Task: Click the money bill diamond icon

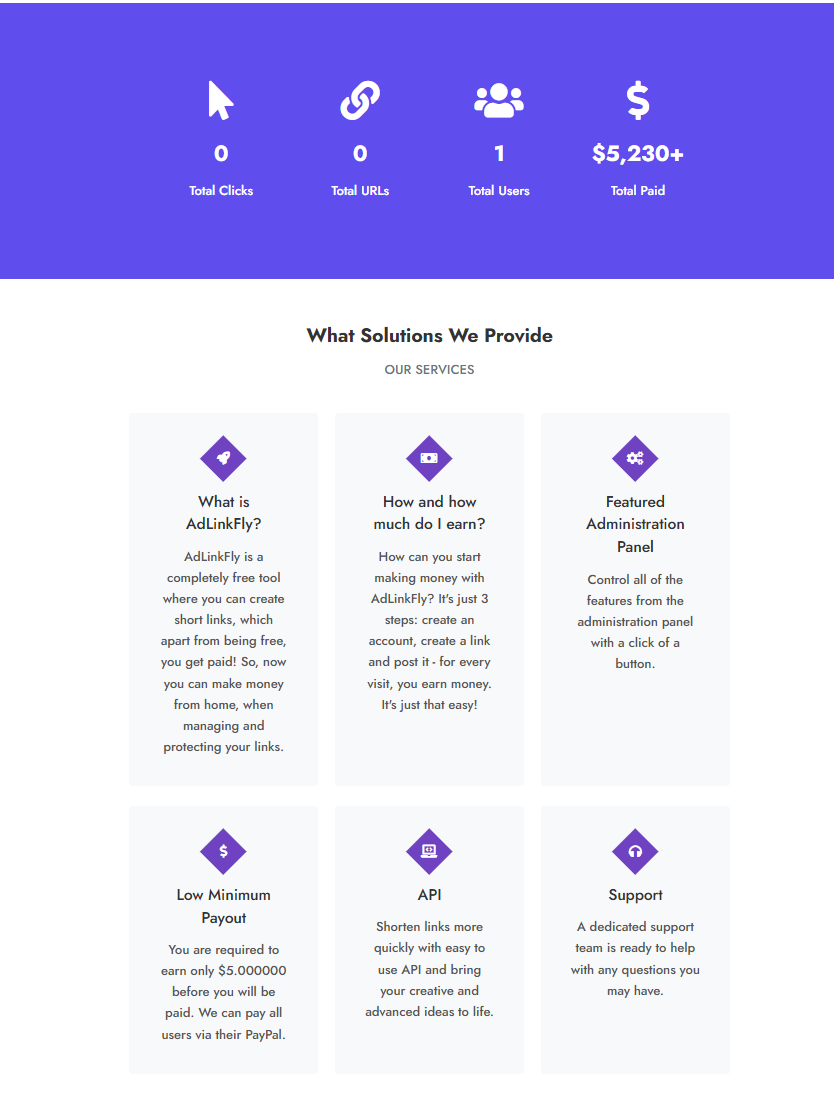Action: (x=429, y=458)
